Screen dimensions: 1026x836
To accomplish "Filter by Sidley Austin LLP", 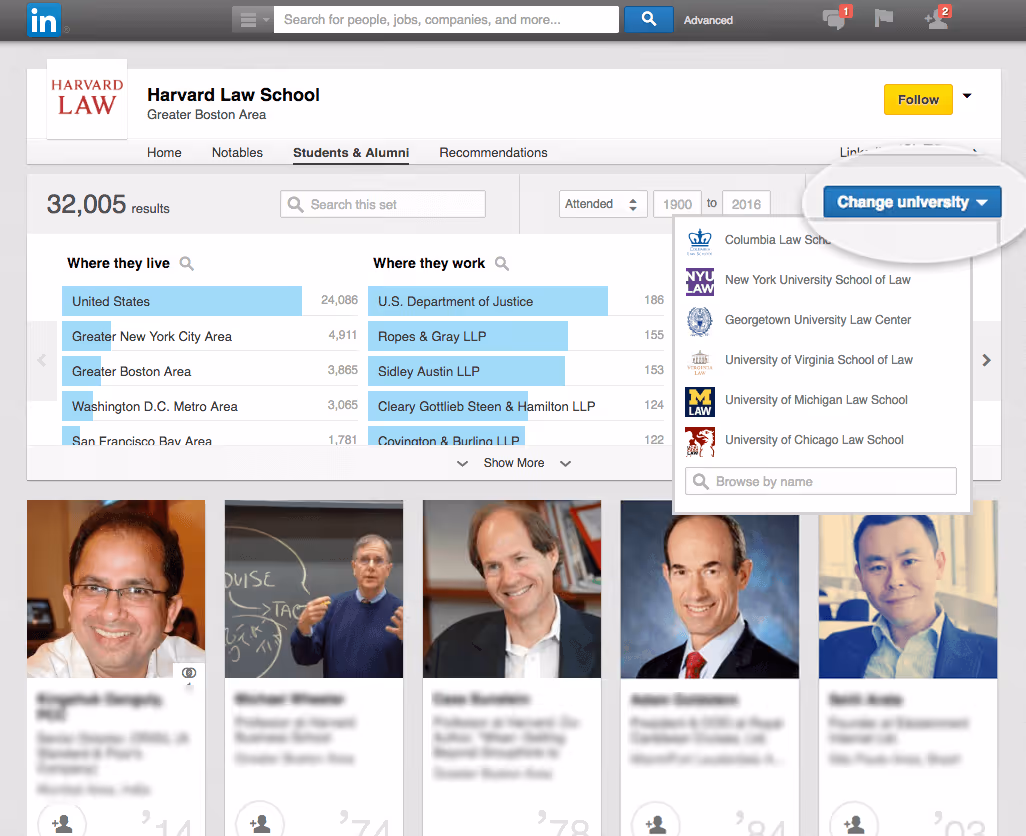I will (x=516, y=371).
